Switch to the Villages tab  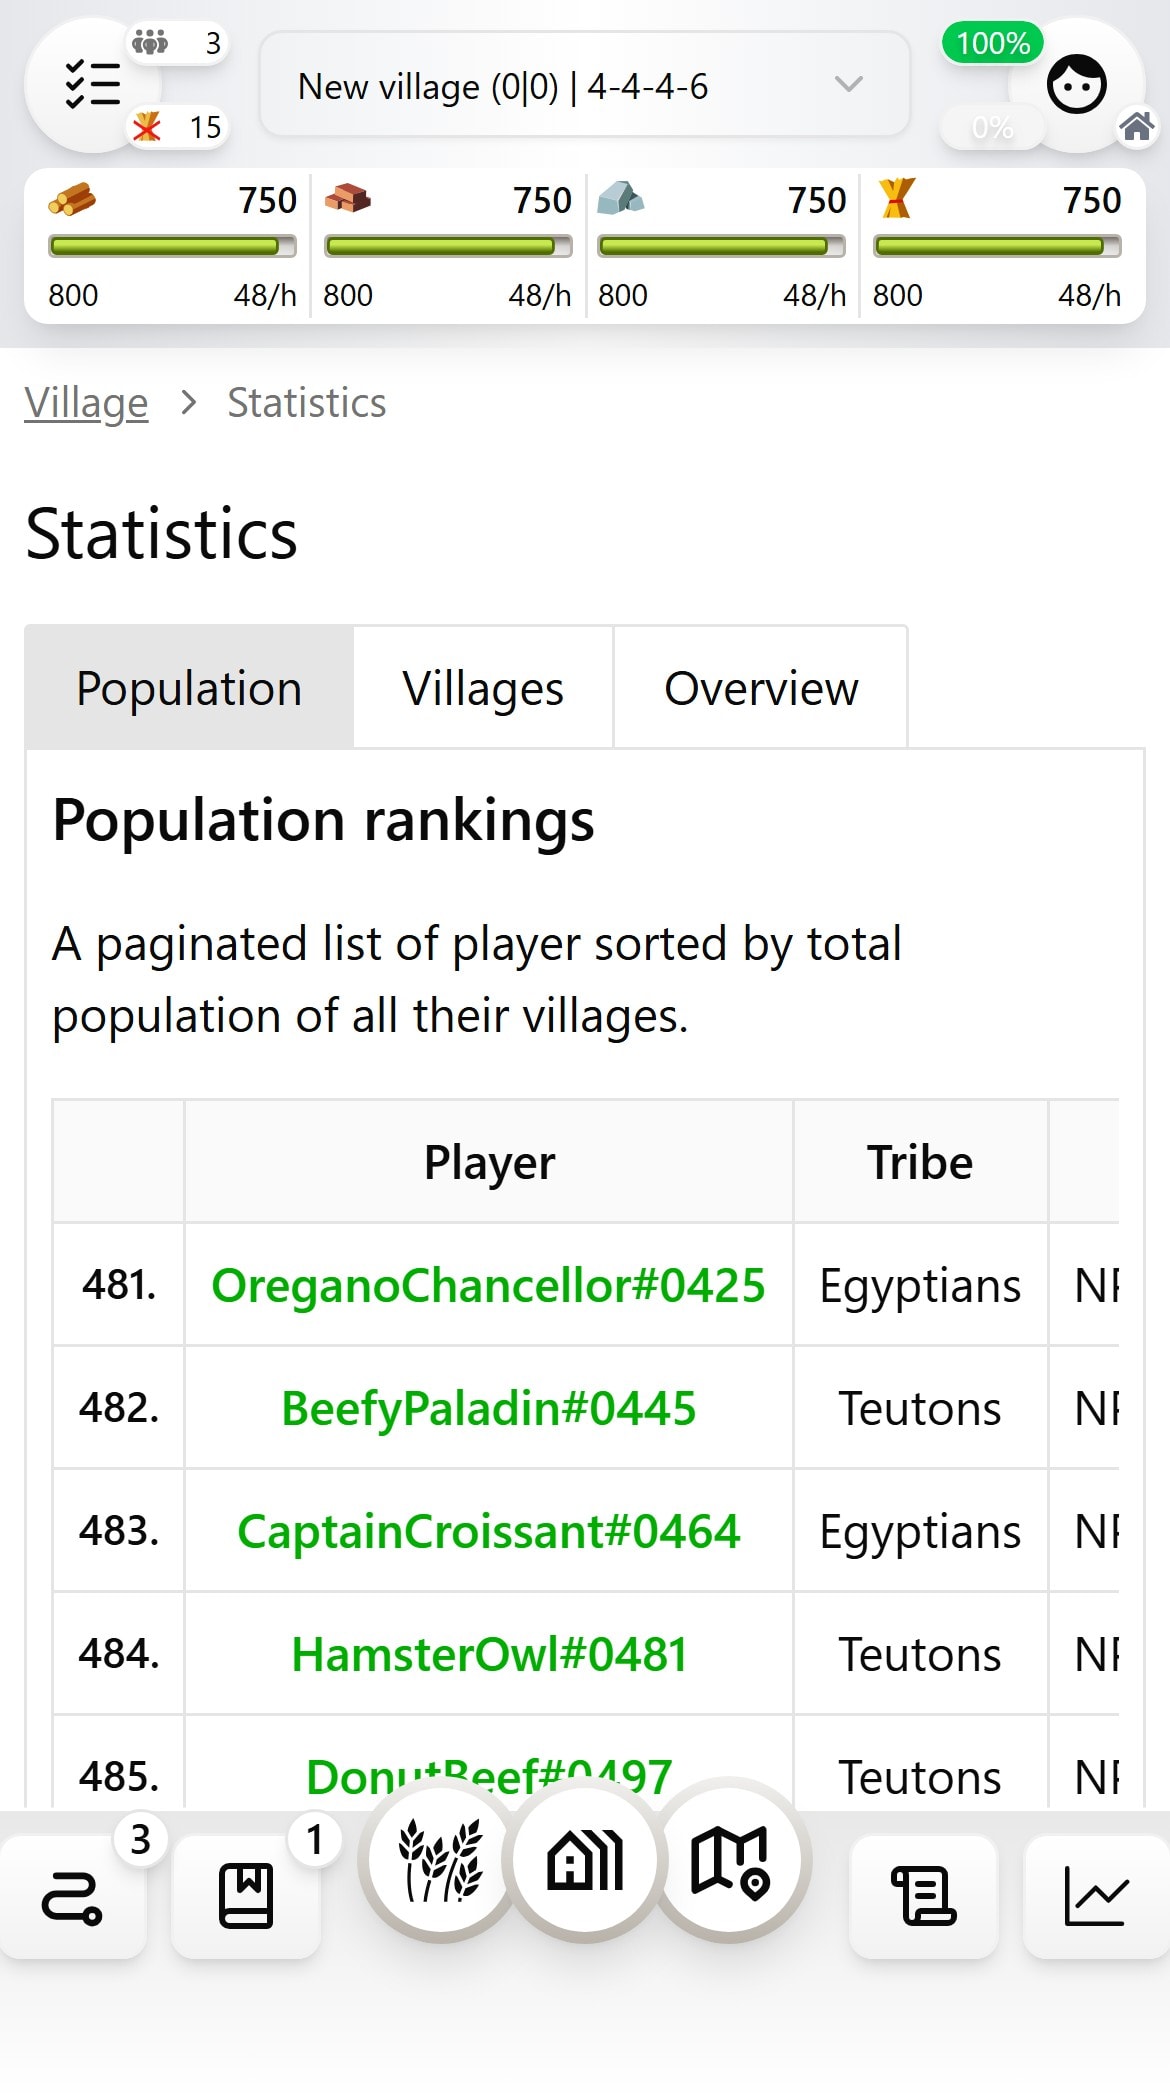(x=483, y=688)
